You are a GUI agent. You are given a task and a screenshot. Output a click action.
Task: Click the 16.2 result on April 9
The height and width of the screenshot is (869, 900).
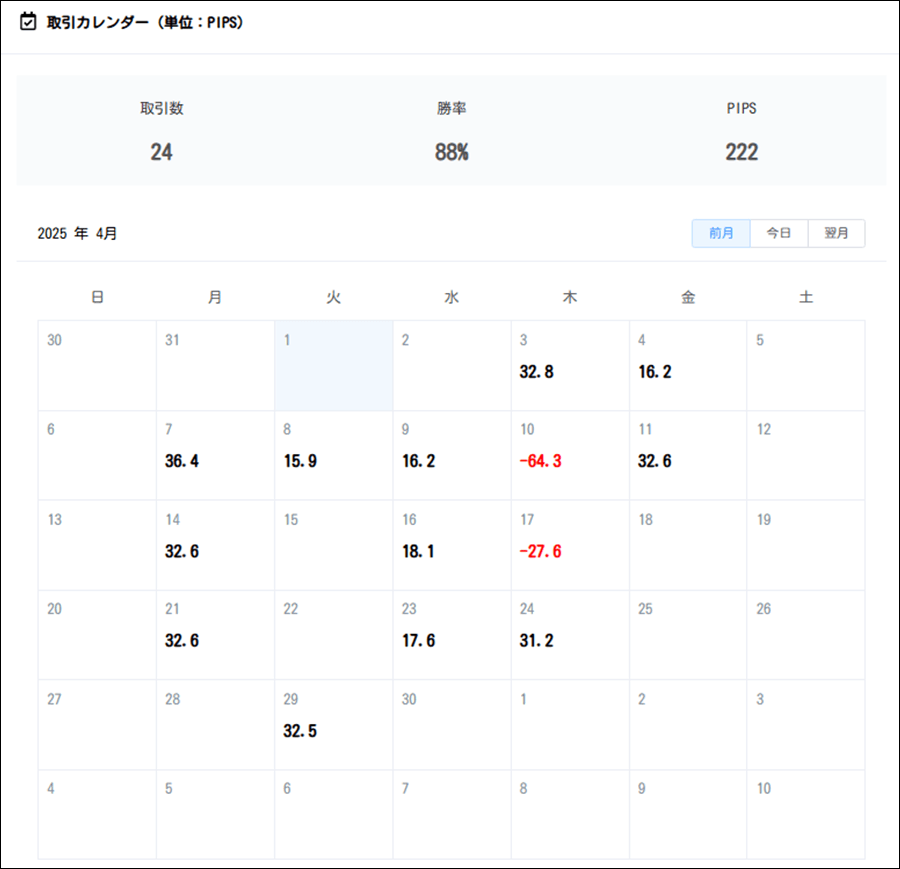coord(418,461)
